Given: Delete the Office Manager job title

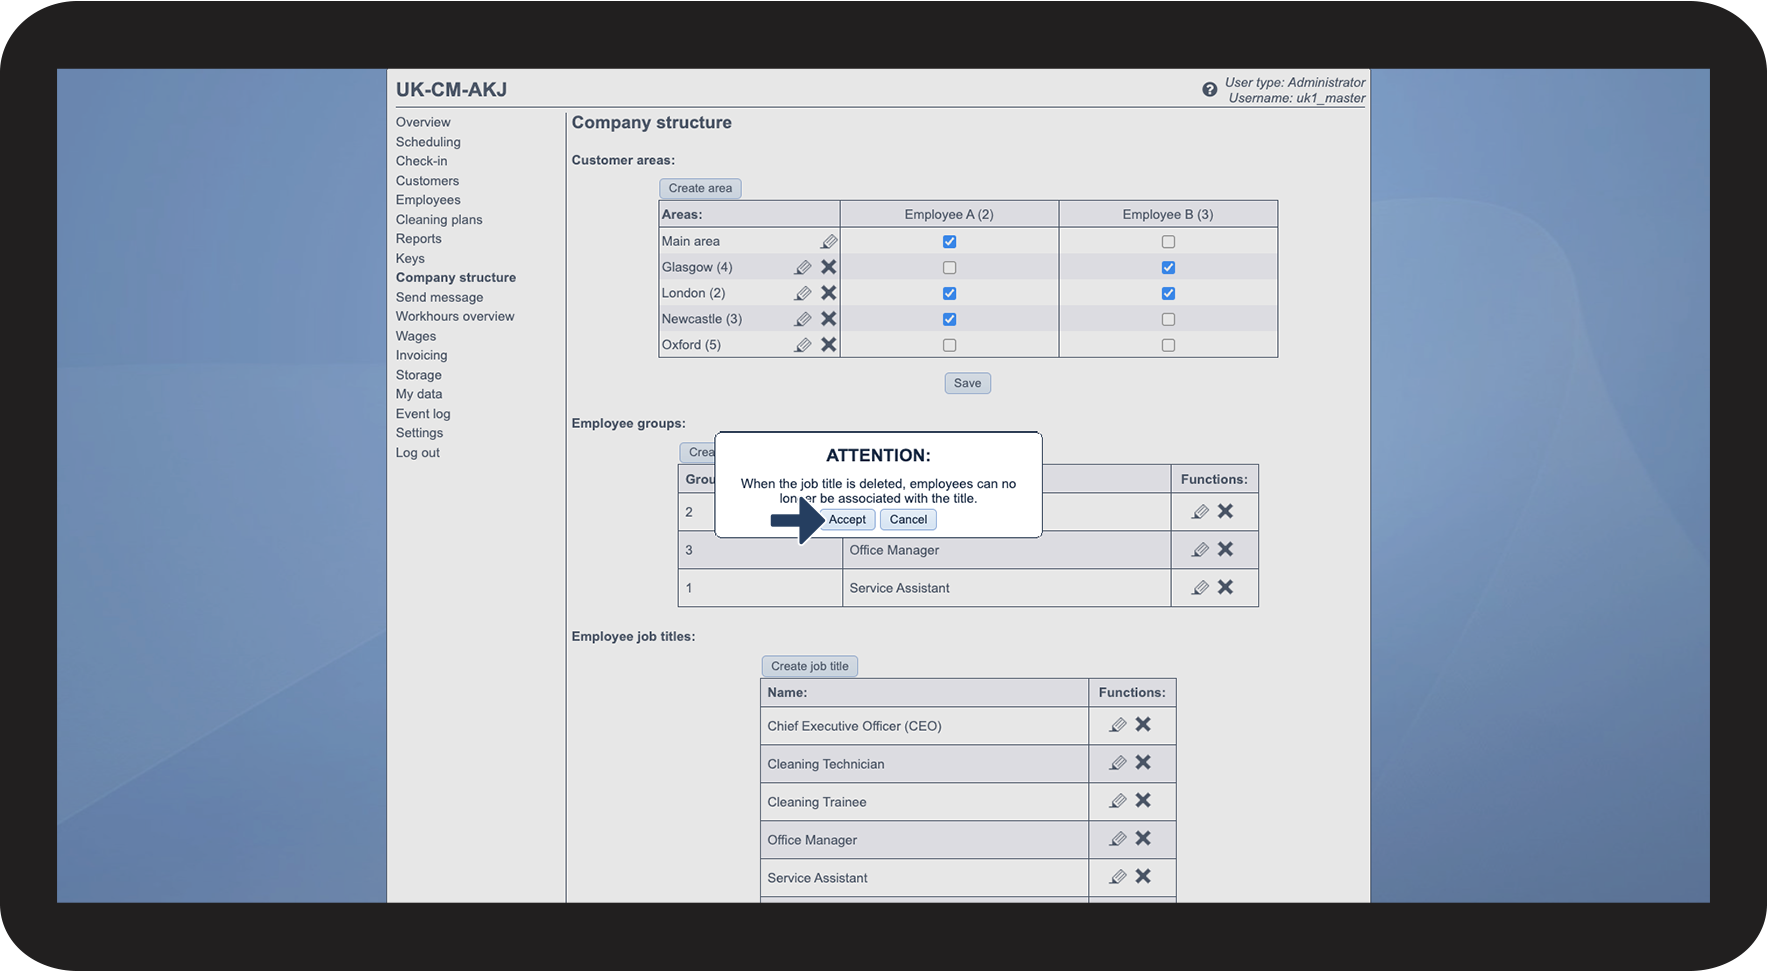Looking at the screenshot, I should click(x=1143, y=838).
